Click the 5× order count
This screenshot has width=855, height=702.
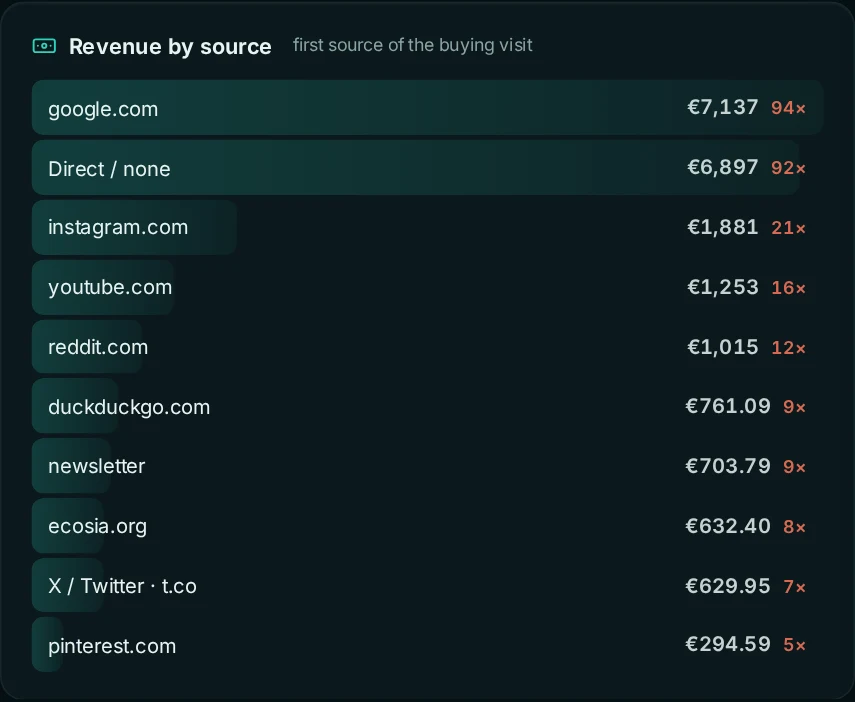[794, 645]
